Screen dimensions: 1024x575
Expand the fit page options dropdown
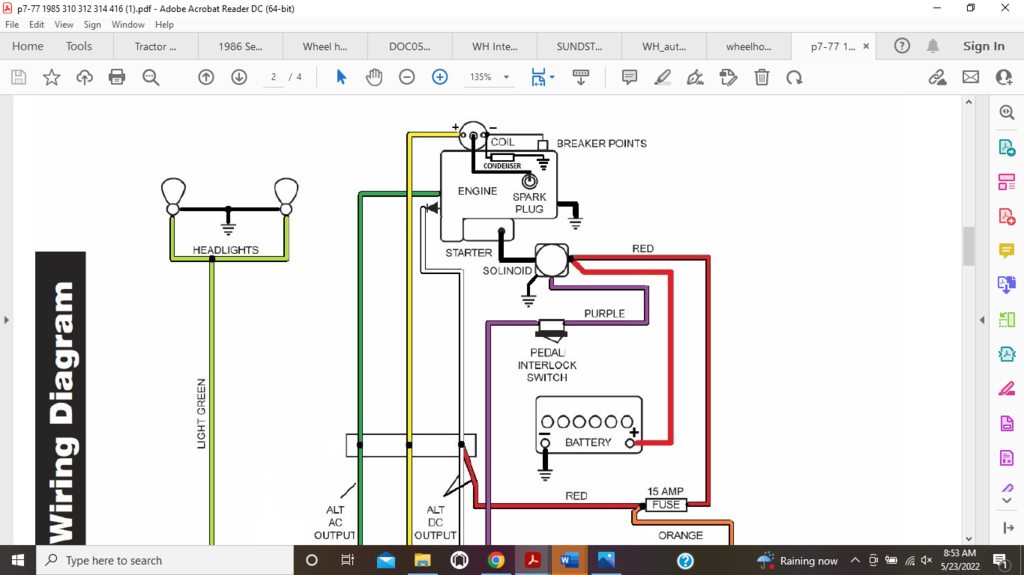click(551, 77)
